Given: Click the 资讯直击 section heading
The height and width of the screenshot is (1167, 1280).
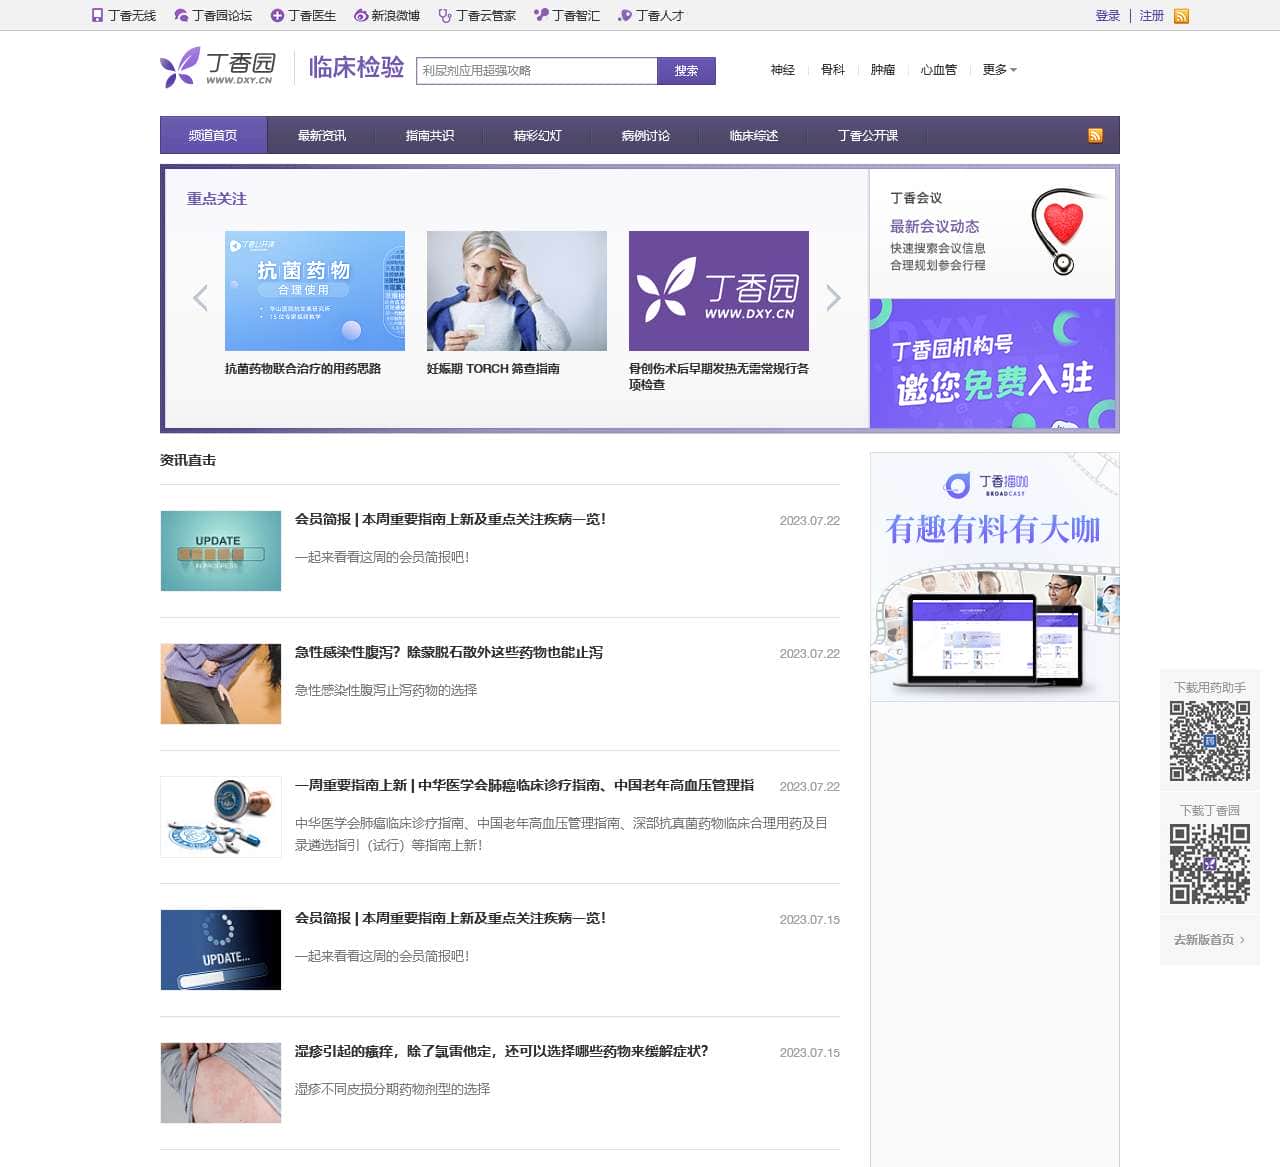Looking at the screenshot, I should (188, 461).
